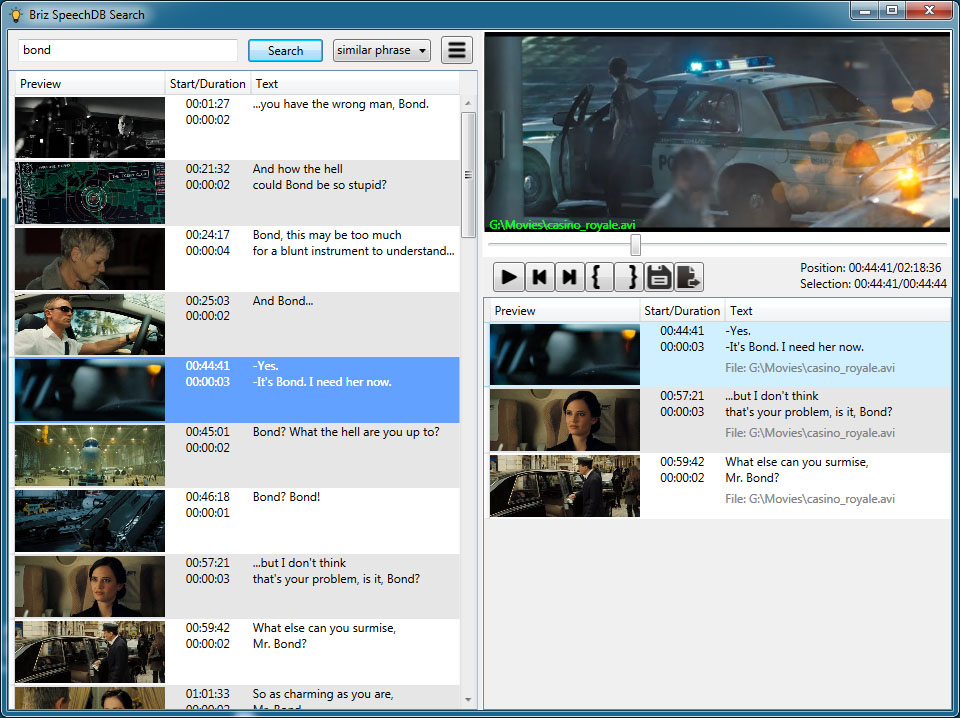Save the selection with the floppy disk icon
The width and height of the screenshot is (960, 718).
click(659, 277)
